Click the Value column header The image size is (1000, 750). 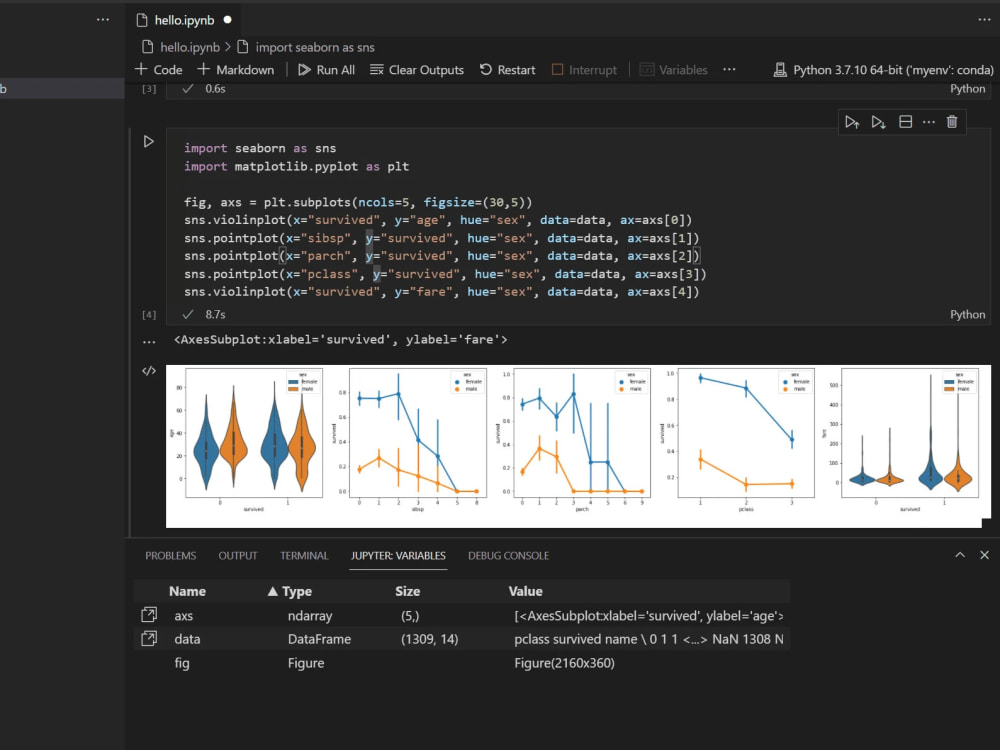tap(526, 591)
